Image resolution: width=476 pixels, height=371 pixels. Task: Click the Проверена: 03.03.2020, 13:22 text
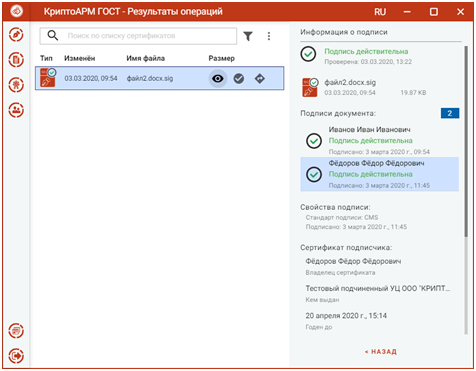click(x=368, y=62)
